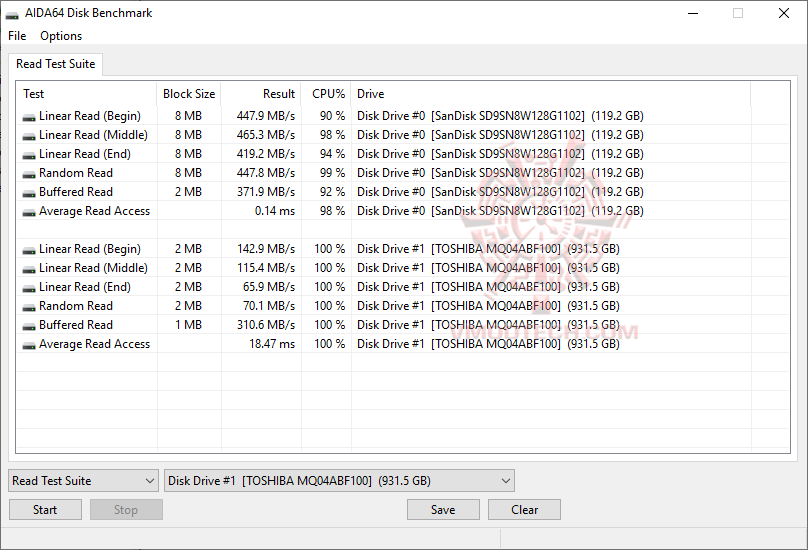The image size is (808, 550).
Task: Click the greyed-out Stop button
Action: (126, 510)
